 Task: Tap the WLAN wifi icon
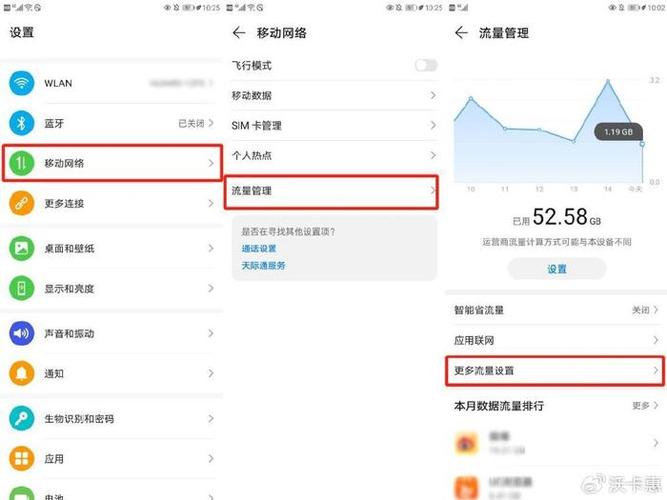(x=21, y=83)
